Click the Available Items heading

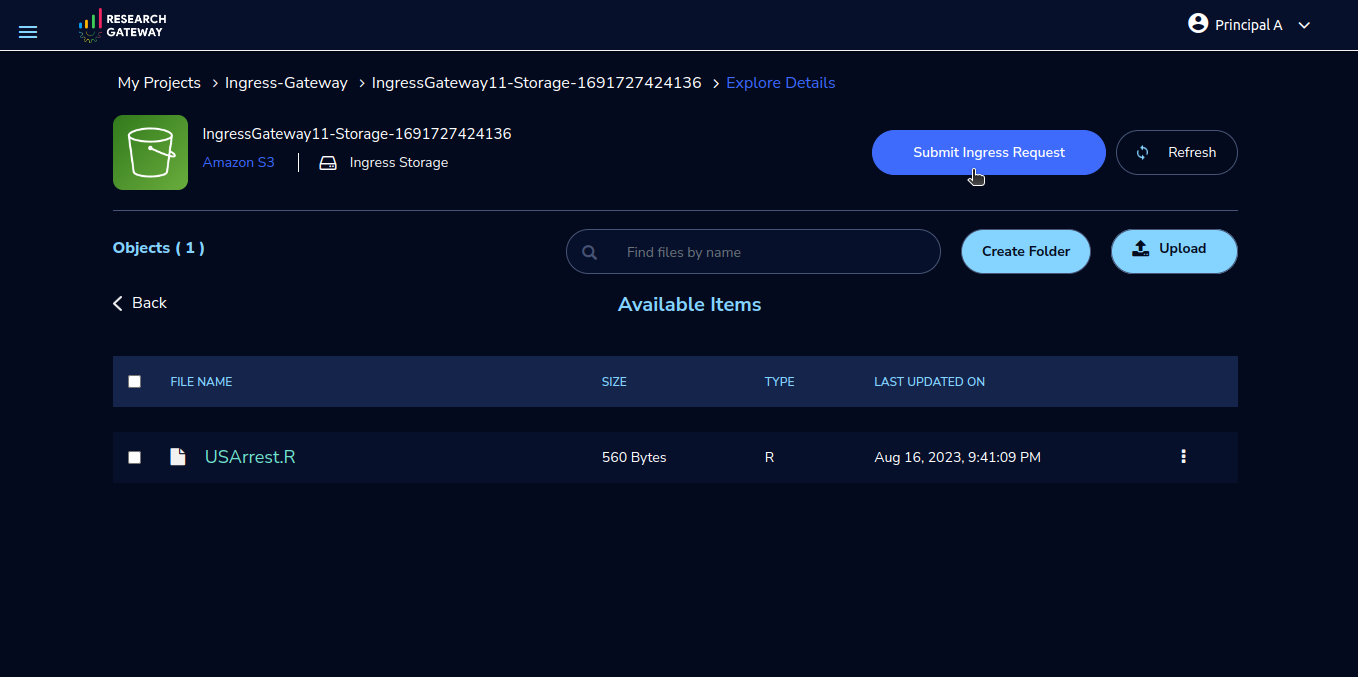click(690, 305)
